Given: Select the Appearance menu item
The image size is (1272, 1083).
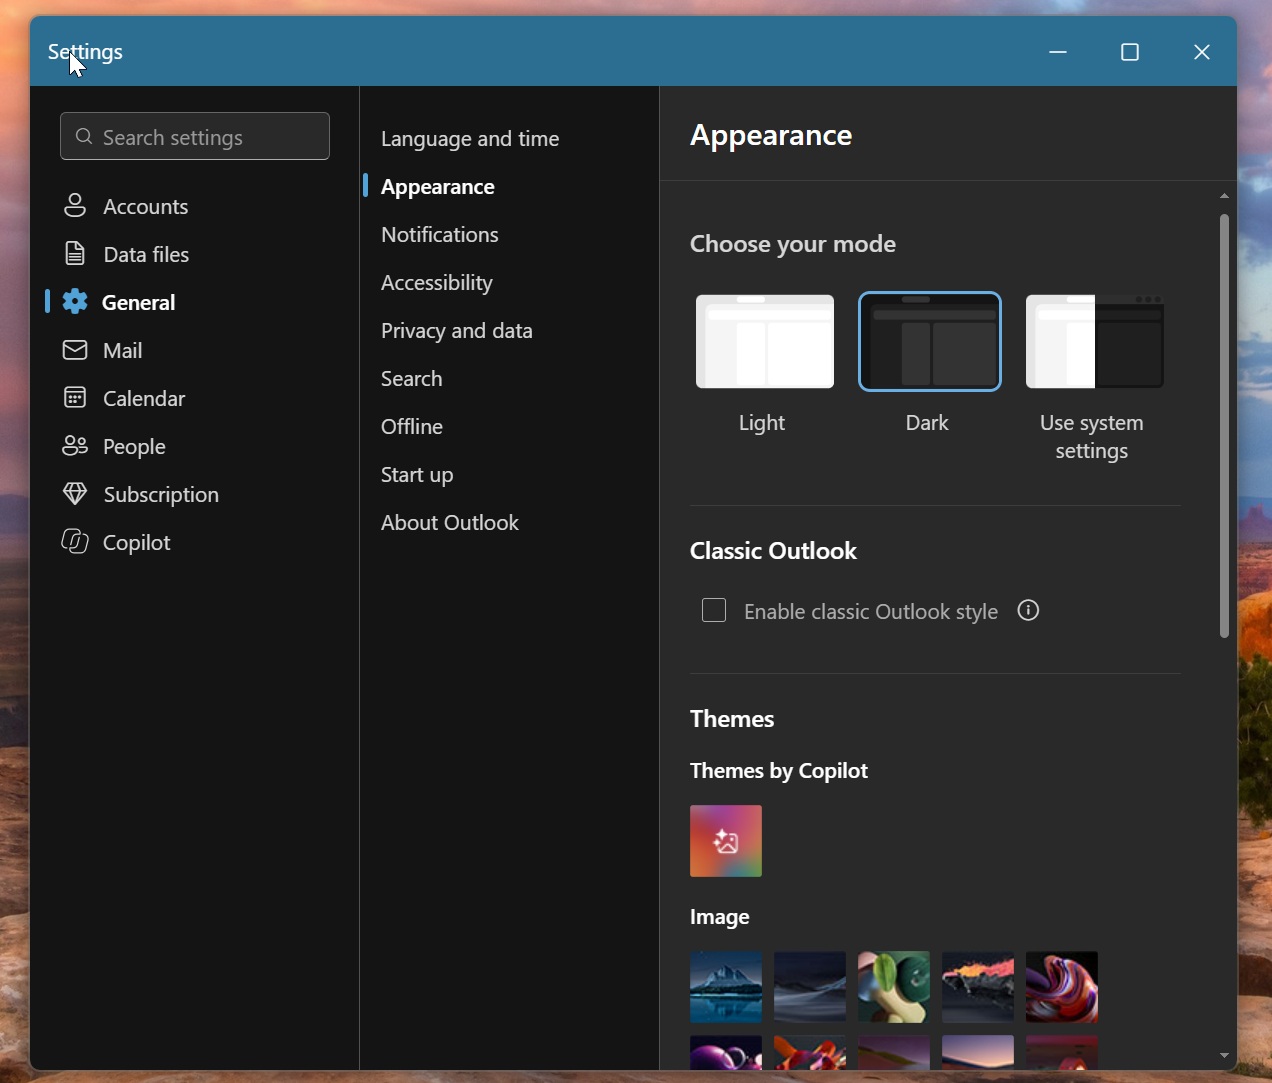Looking at the screenshot, I should click(438, 187).
